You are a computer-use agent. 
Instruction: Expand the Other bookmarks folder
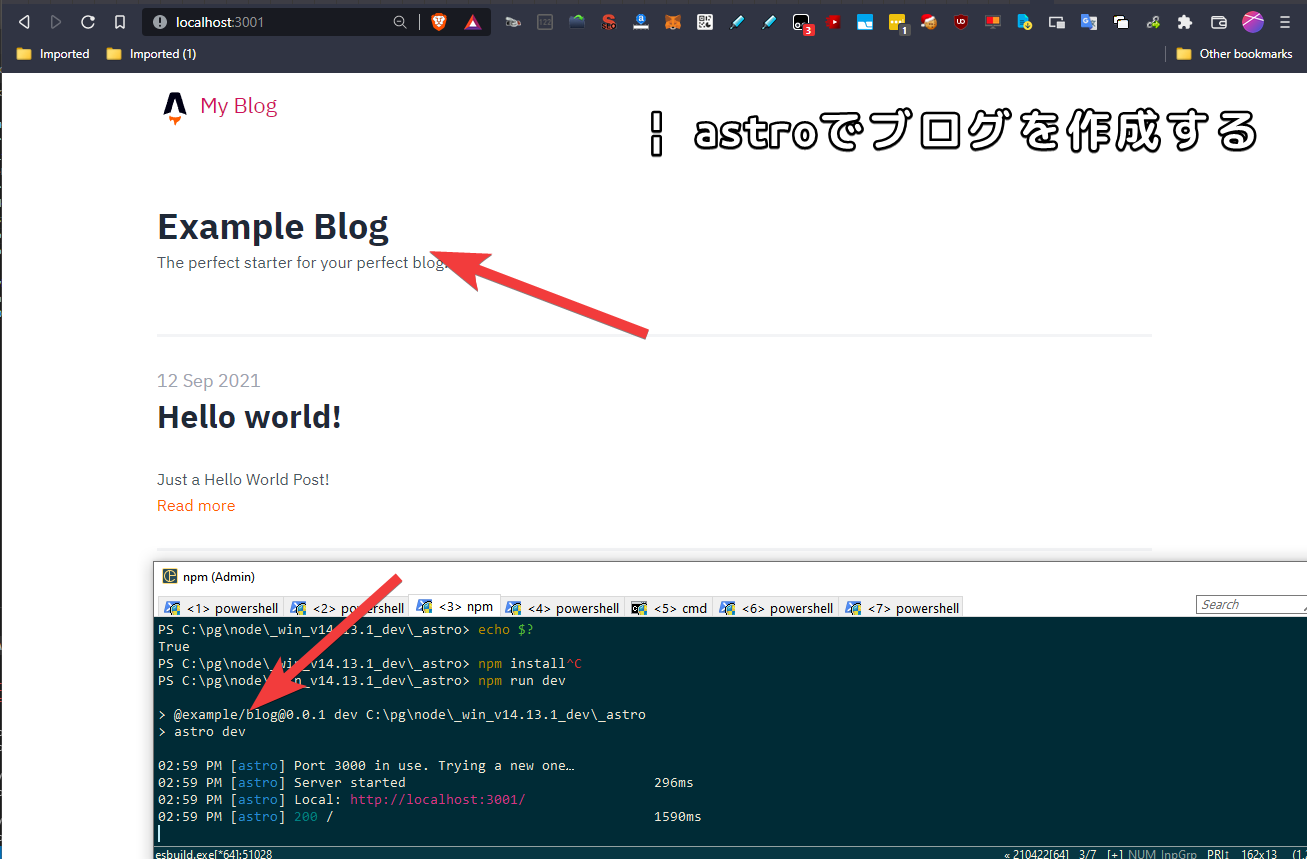click(x=1235, y=54)
